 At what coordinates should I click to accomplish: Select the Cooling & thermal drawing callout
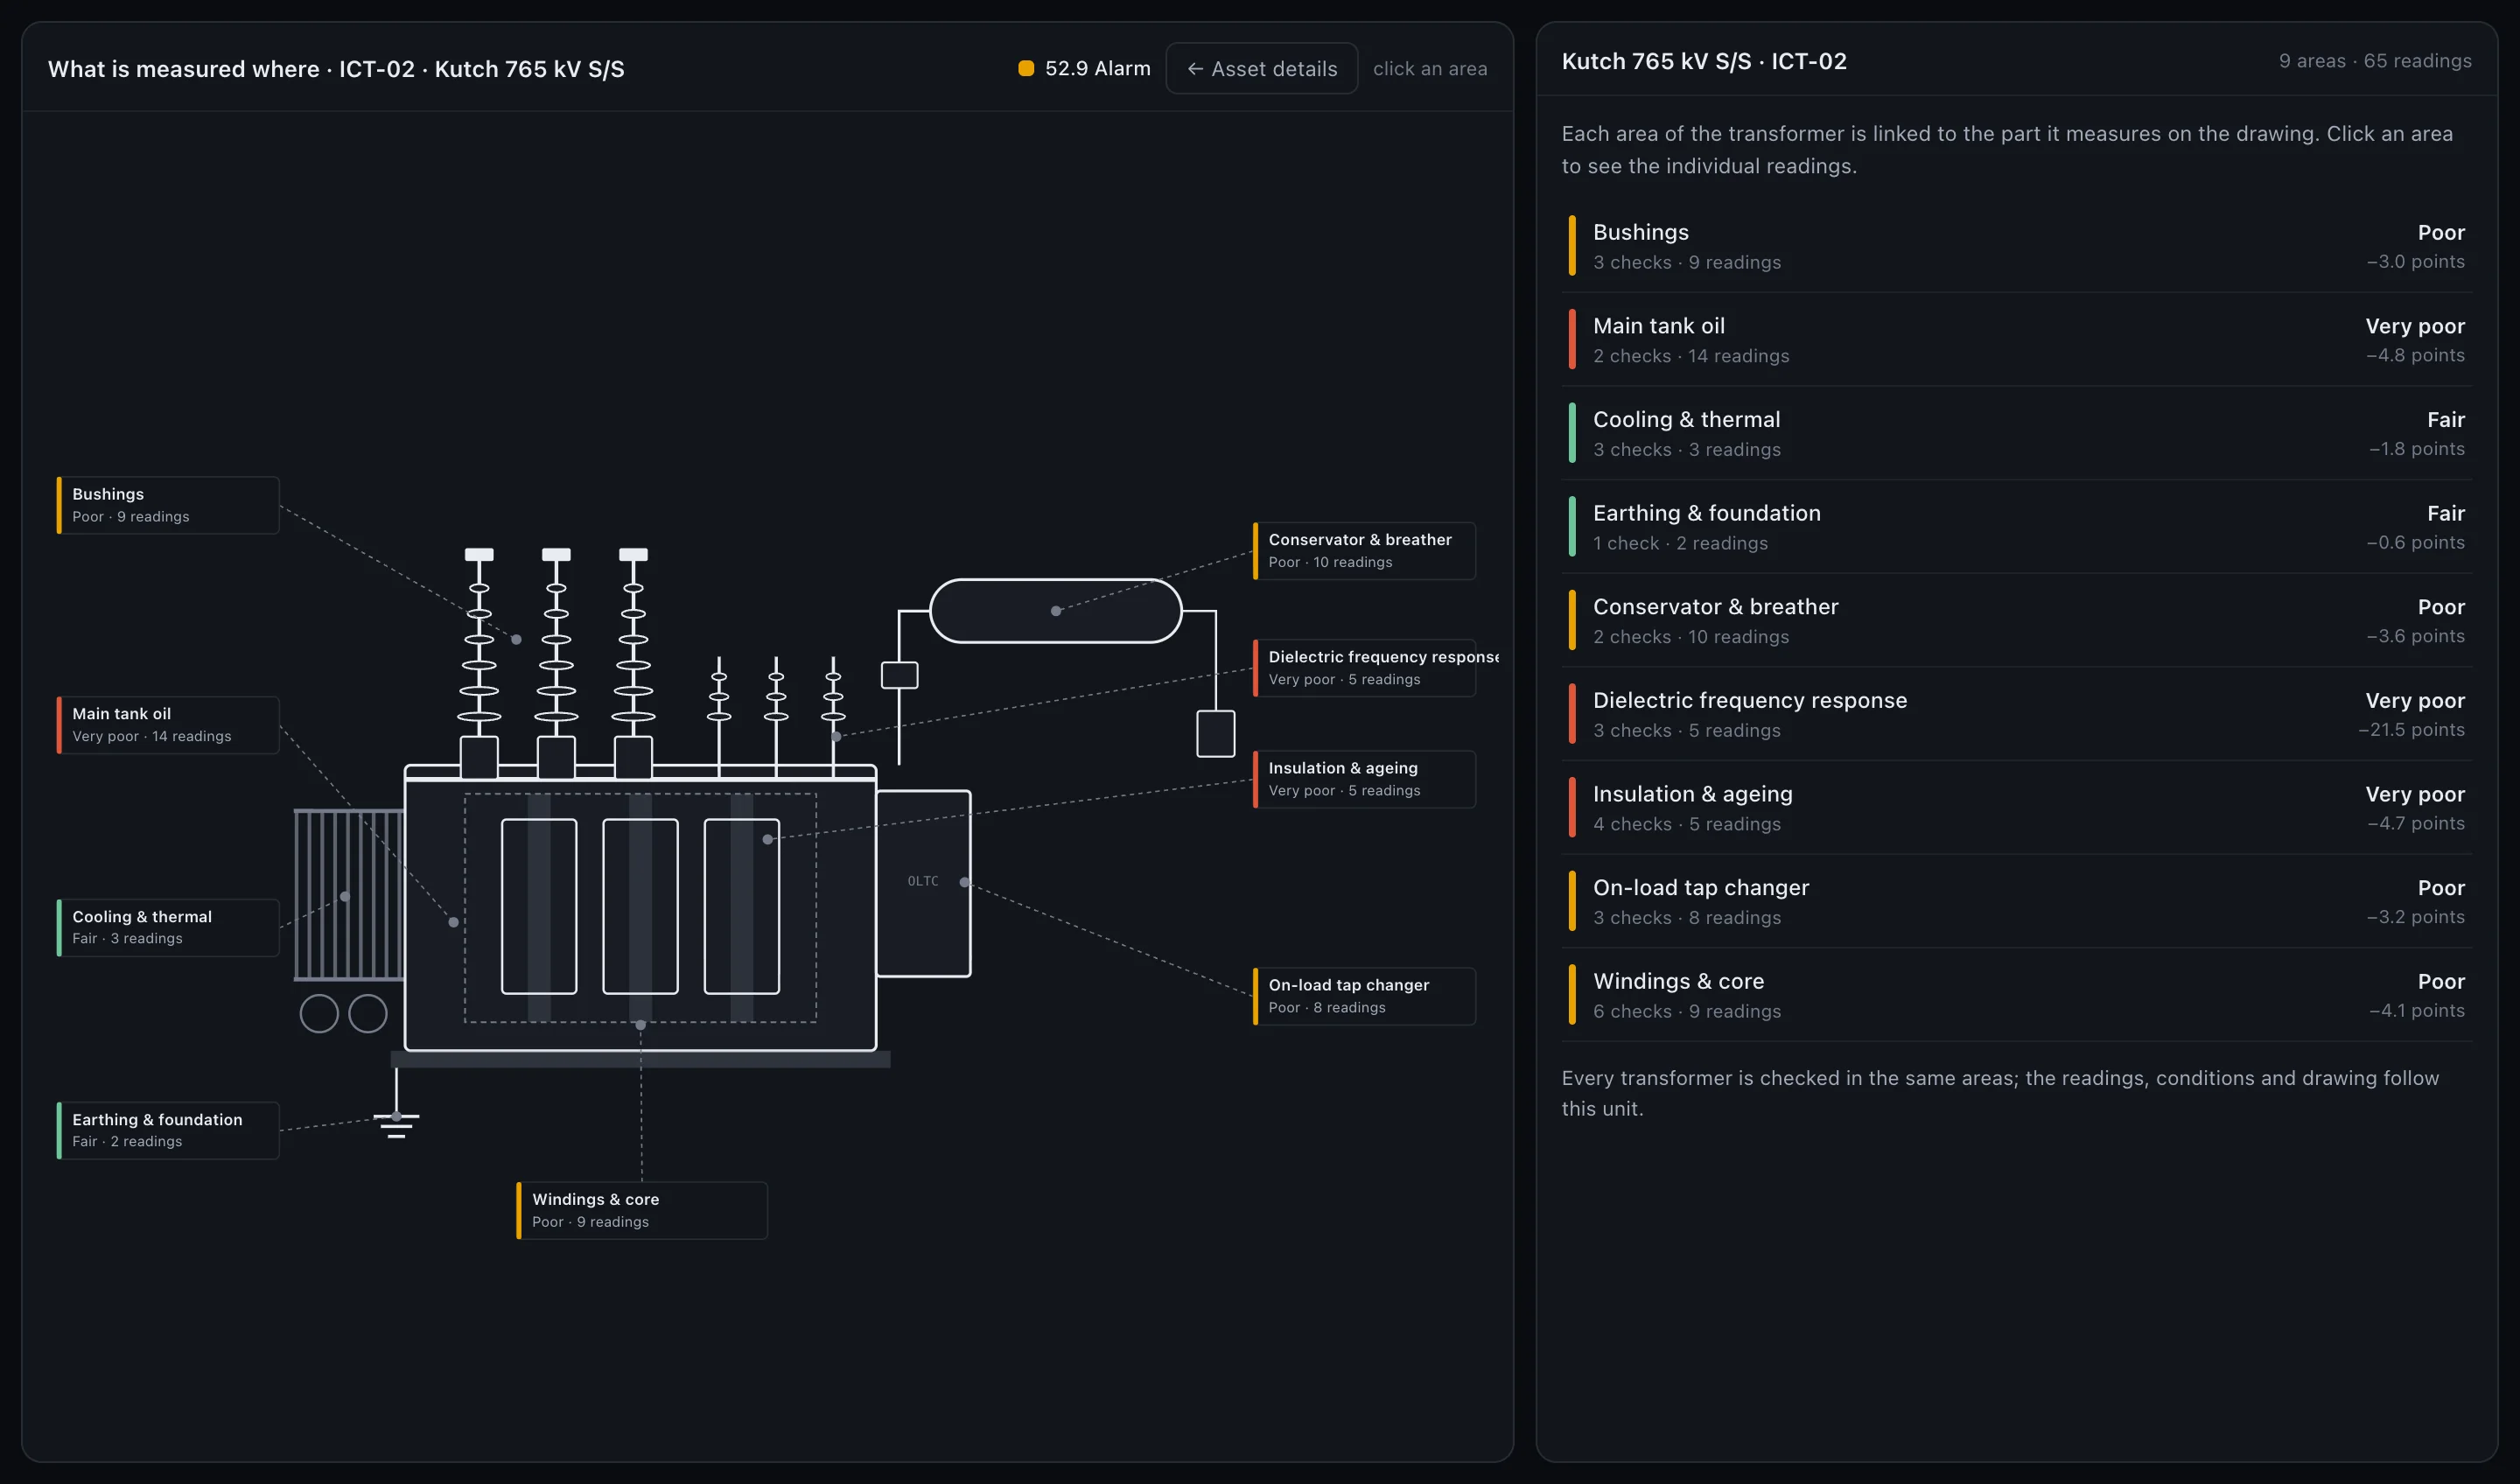[x=168, y=927]
